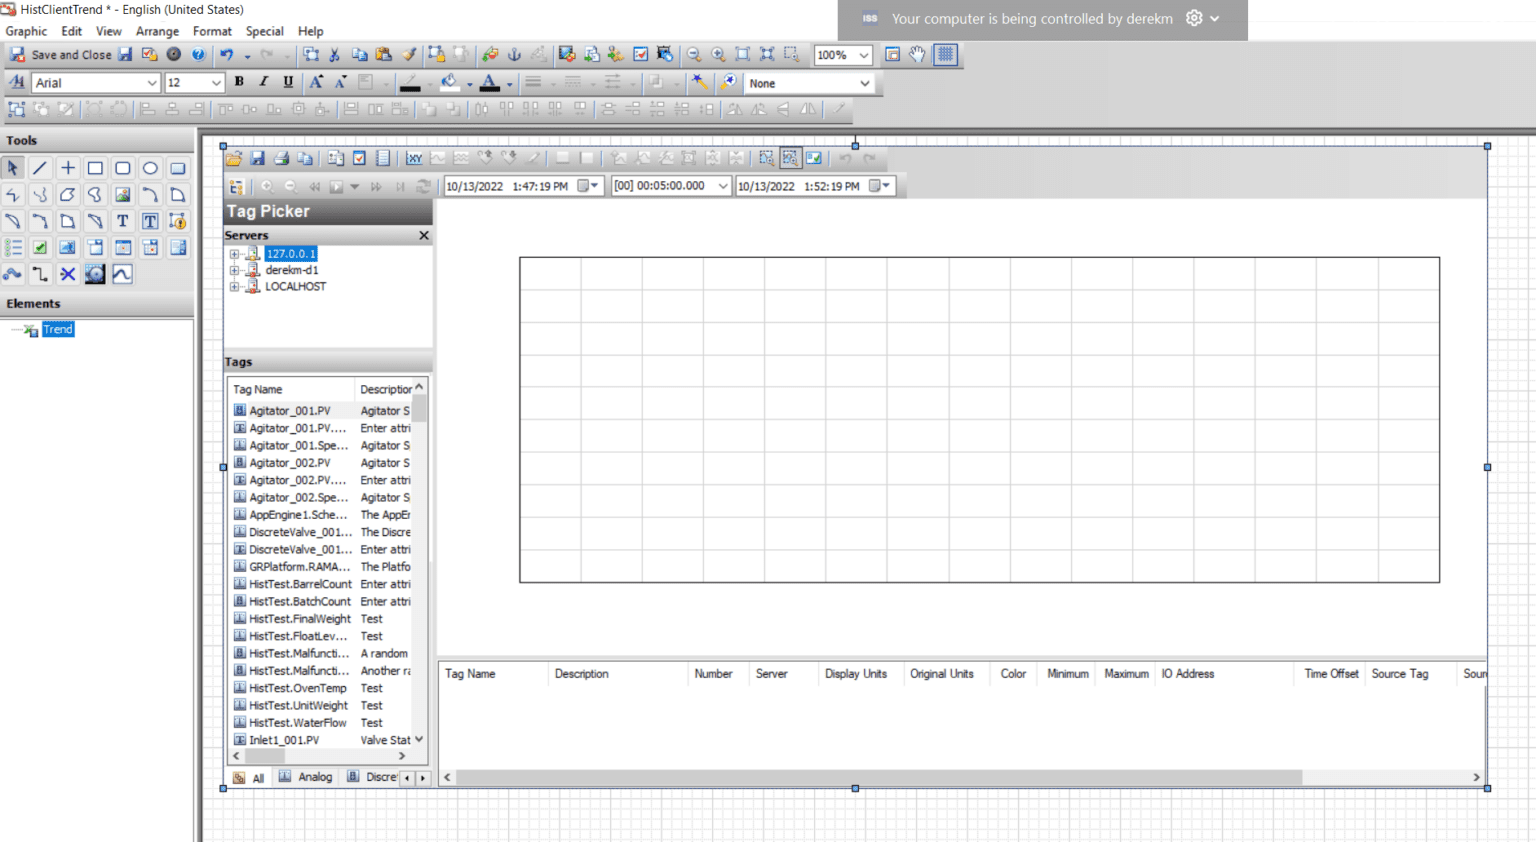
Task: Toggle italic text formatting
Action: tap(263, 81)
